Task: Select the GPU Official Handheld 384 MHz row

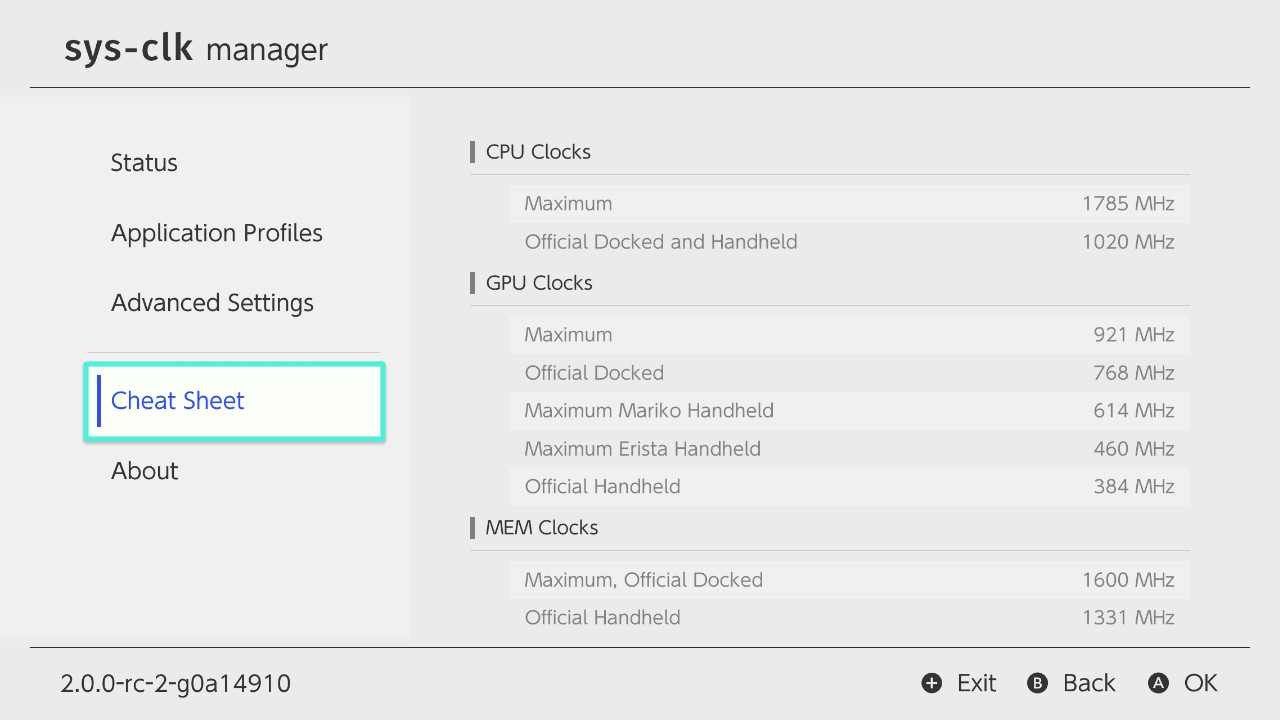Action: 849,487
